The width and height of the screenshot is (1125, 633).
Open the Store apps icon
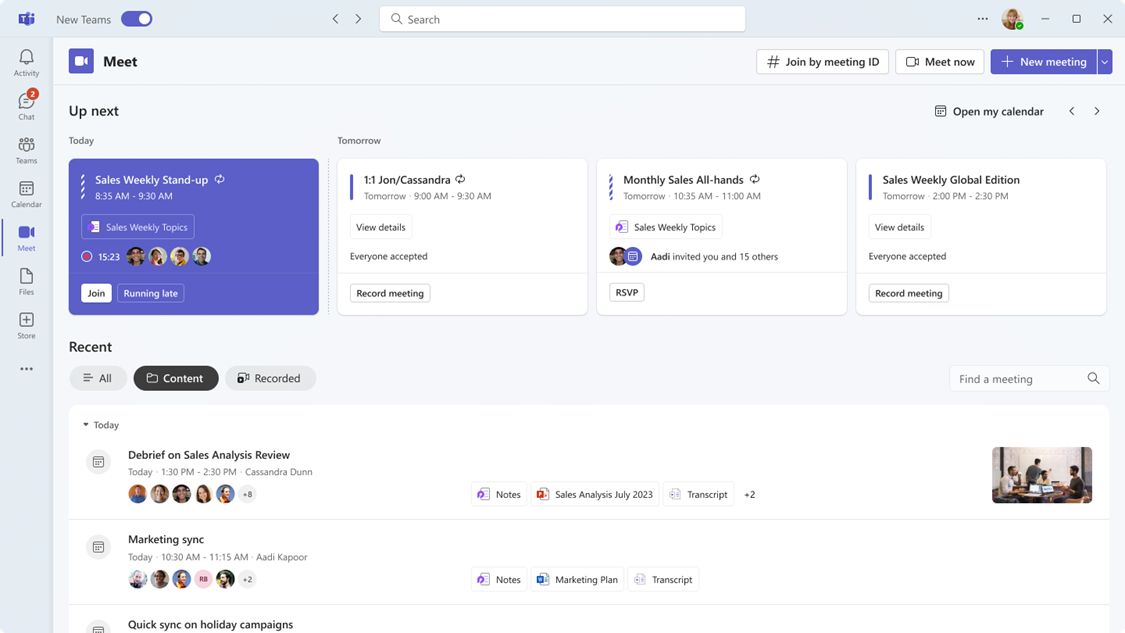tap(26, 324)
